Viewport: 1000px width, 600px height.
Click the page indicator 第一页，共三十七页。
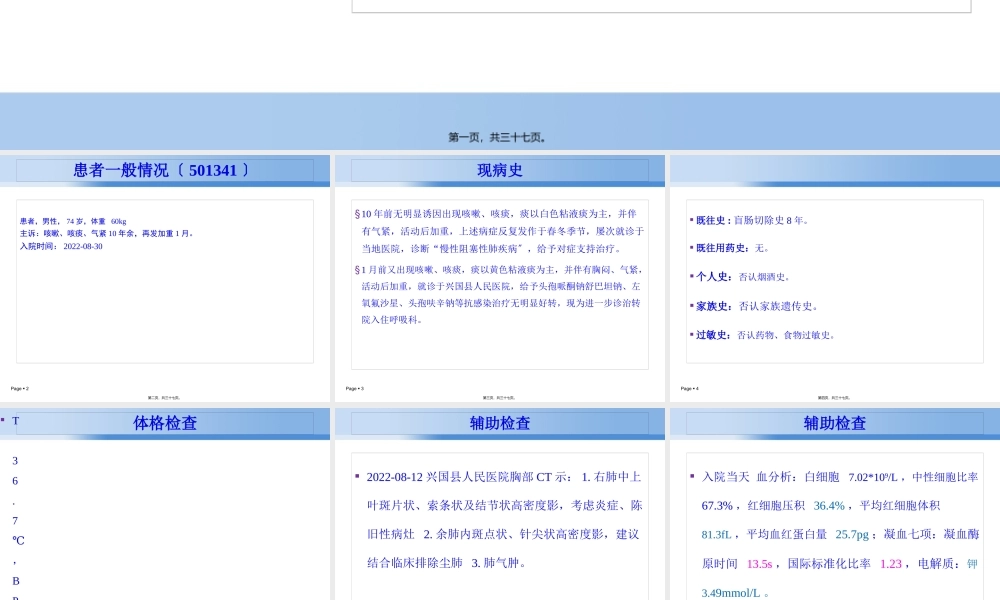(497, 137)
